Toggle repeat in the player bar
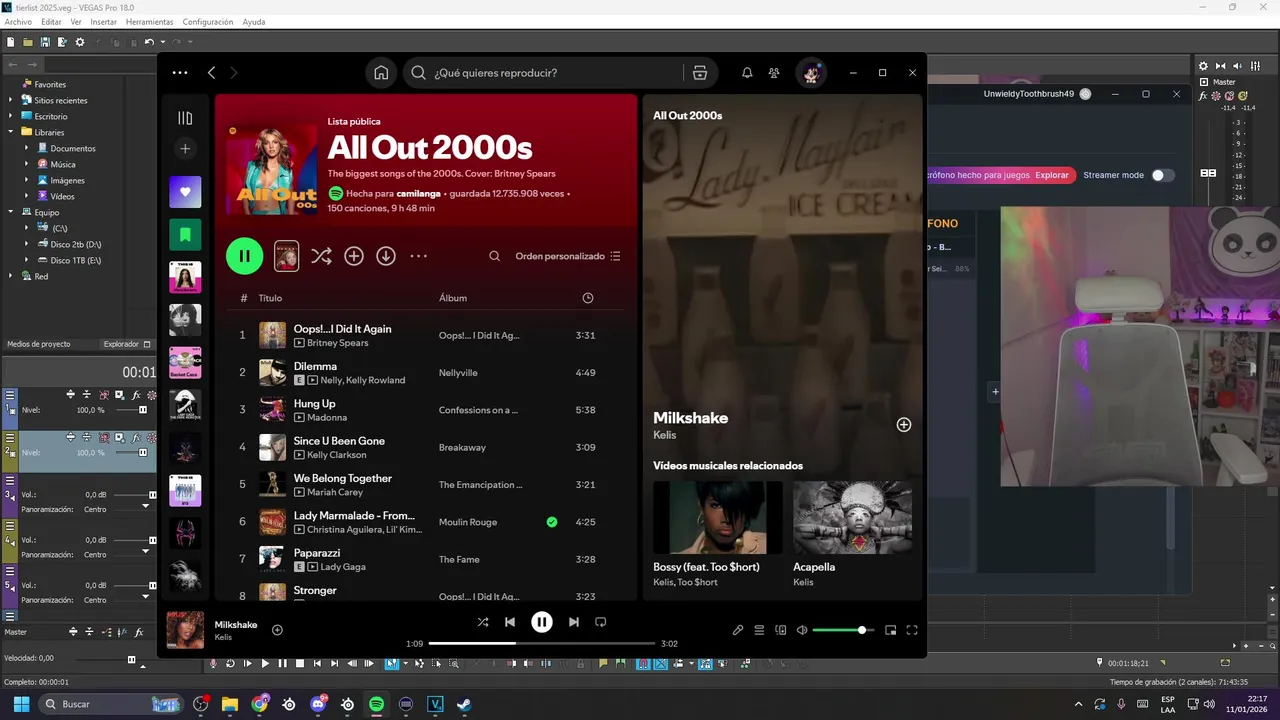 tap(601, 622)
